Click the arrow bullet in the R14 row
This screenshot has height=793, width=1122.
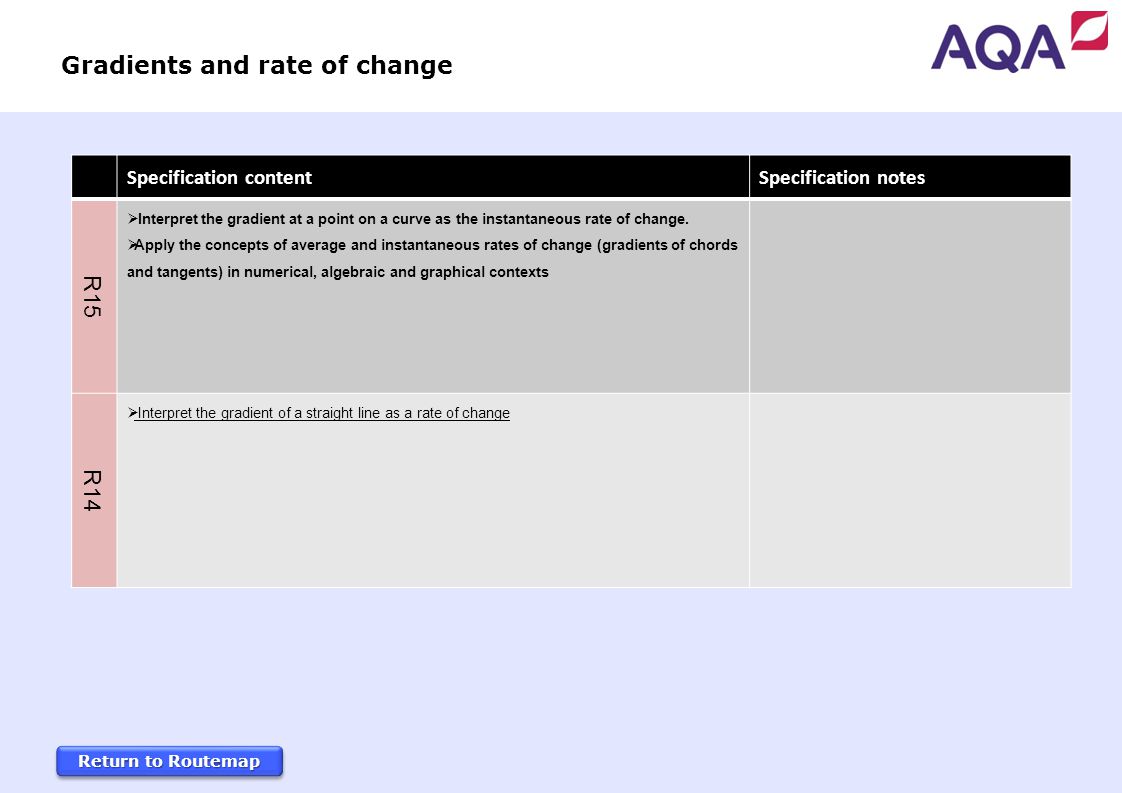pos(132,412)
